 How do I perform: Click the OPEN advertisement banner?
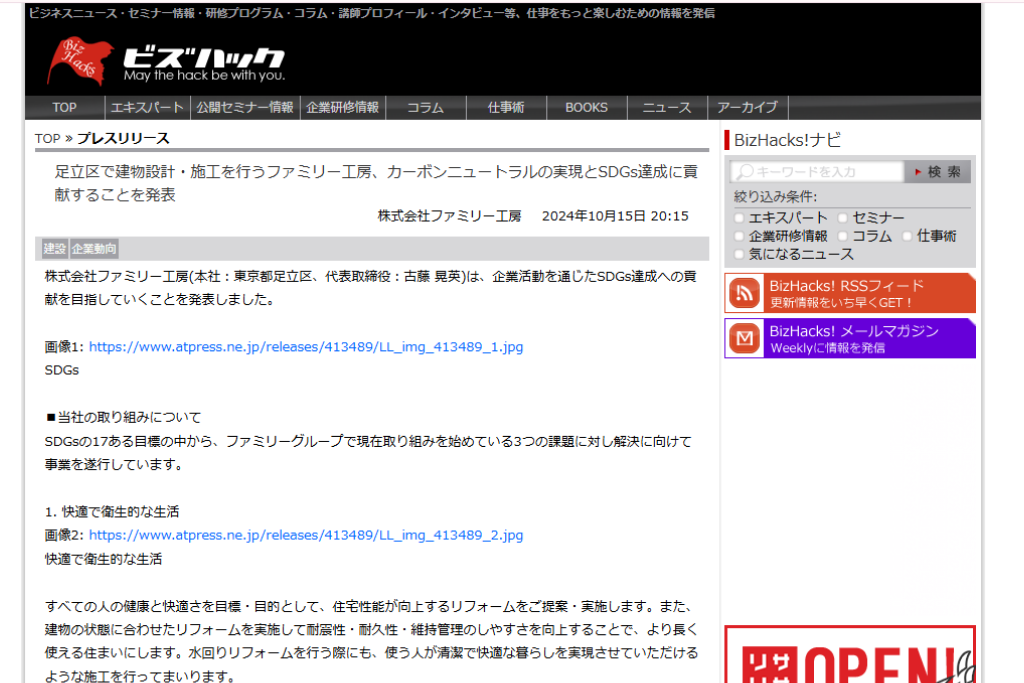coord(850,654)
